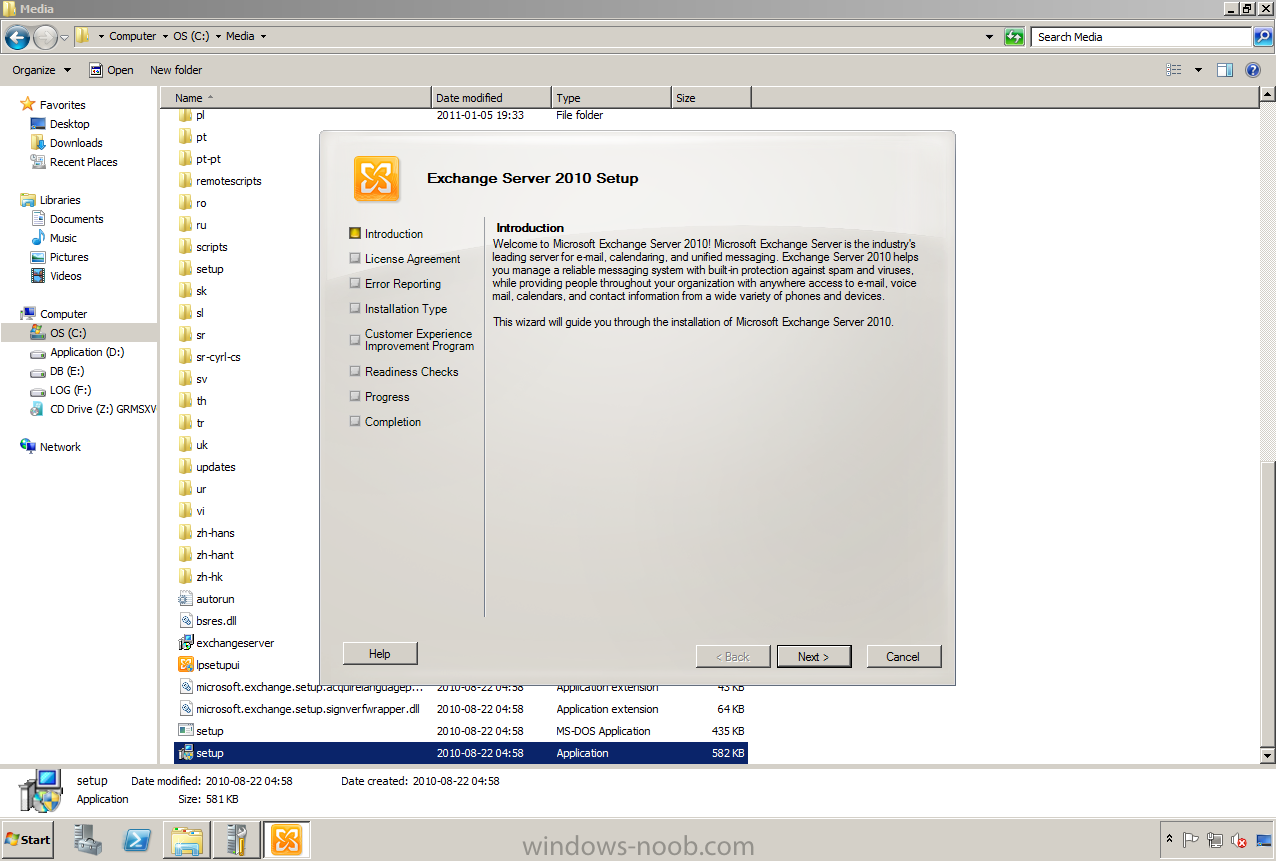1276x861 pixels.
Task: Click the search magnifier icon
Action: coord(1264,37)
